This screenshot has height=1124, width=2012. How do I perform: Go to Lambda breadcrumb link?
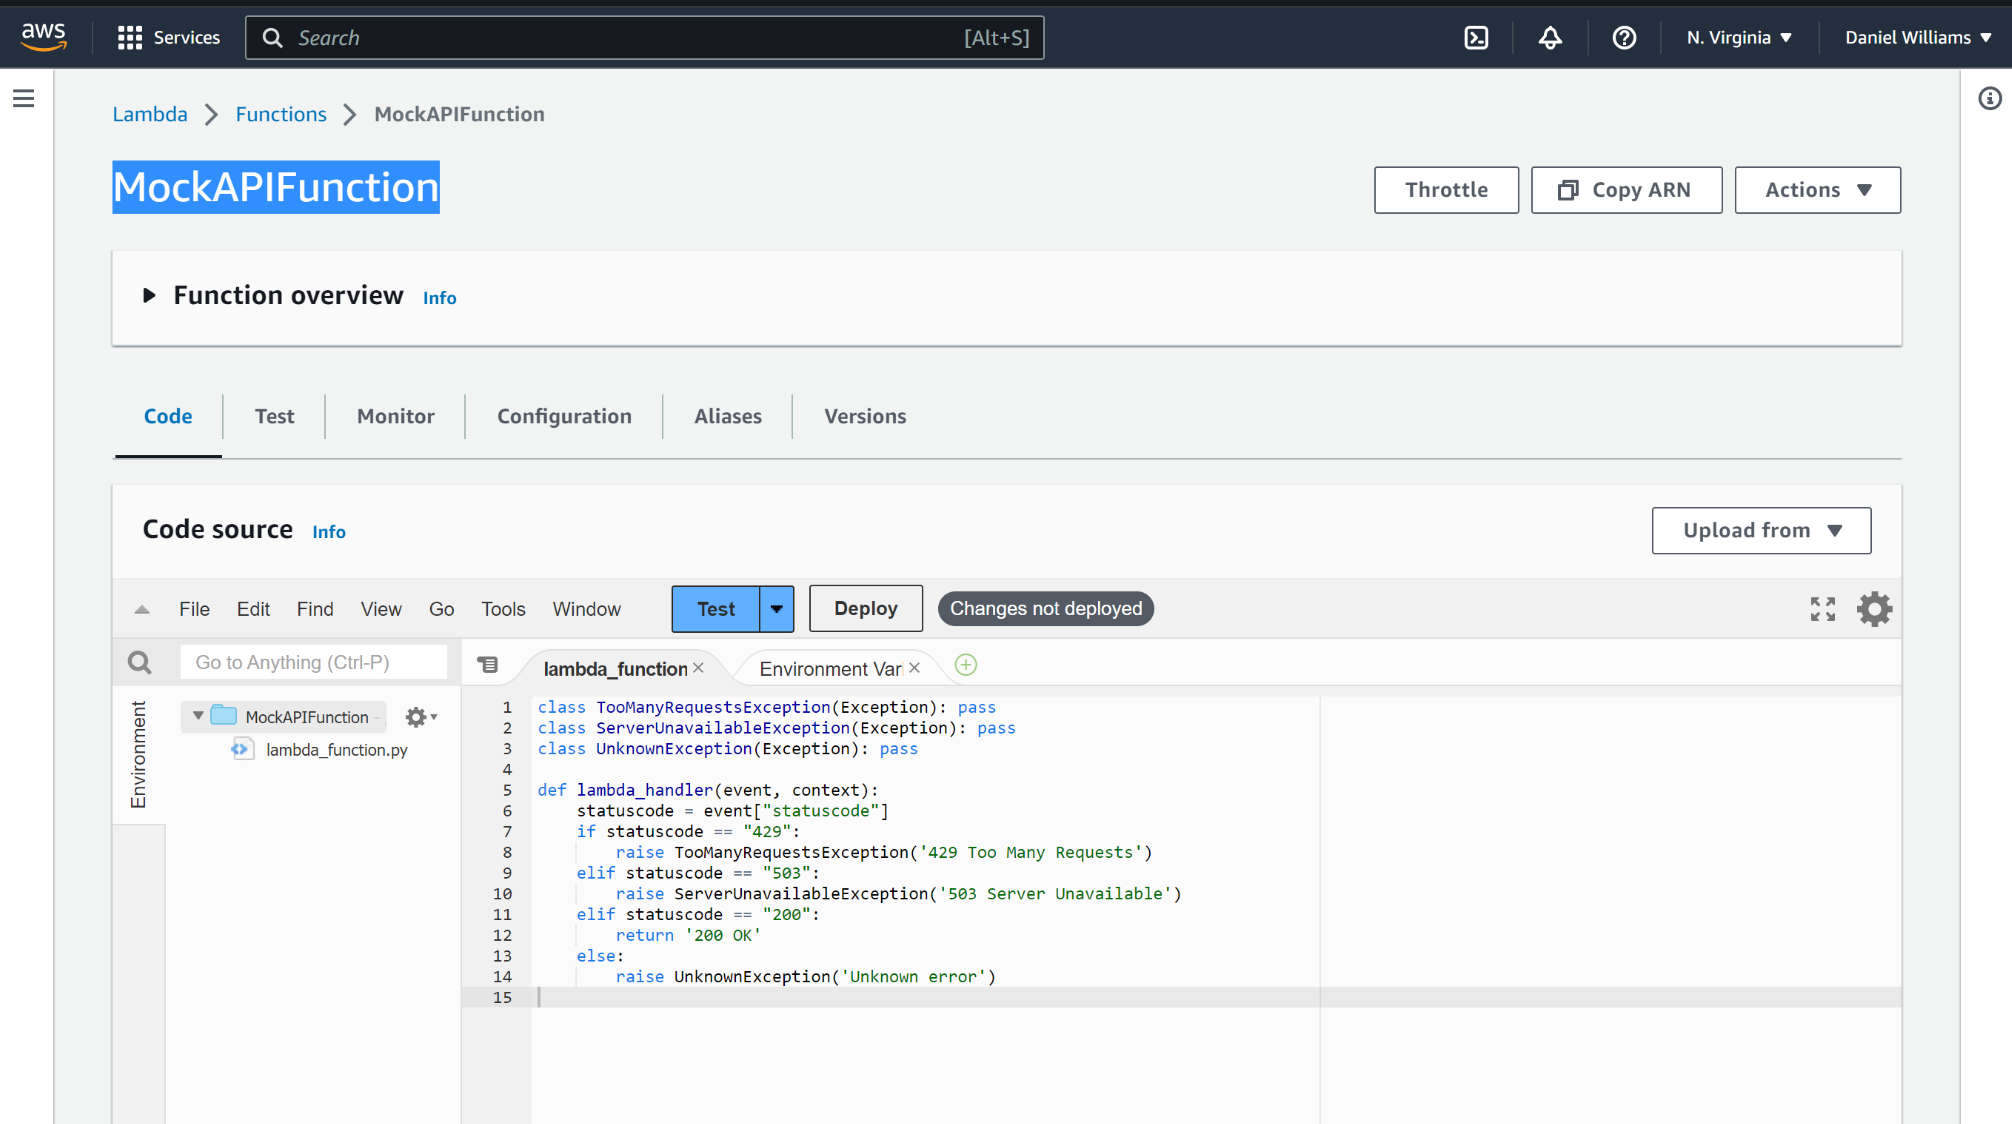(150, 114)
